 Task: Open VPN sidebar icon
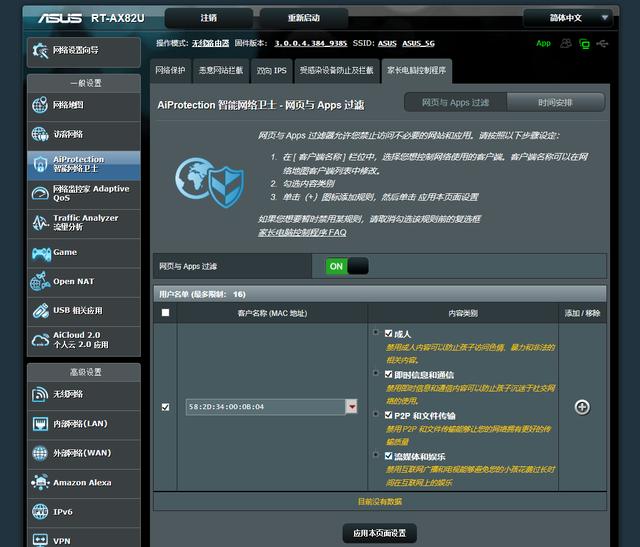pyautogui.click(x=40, y=540)
